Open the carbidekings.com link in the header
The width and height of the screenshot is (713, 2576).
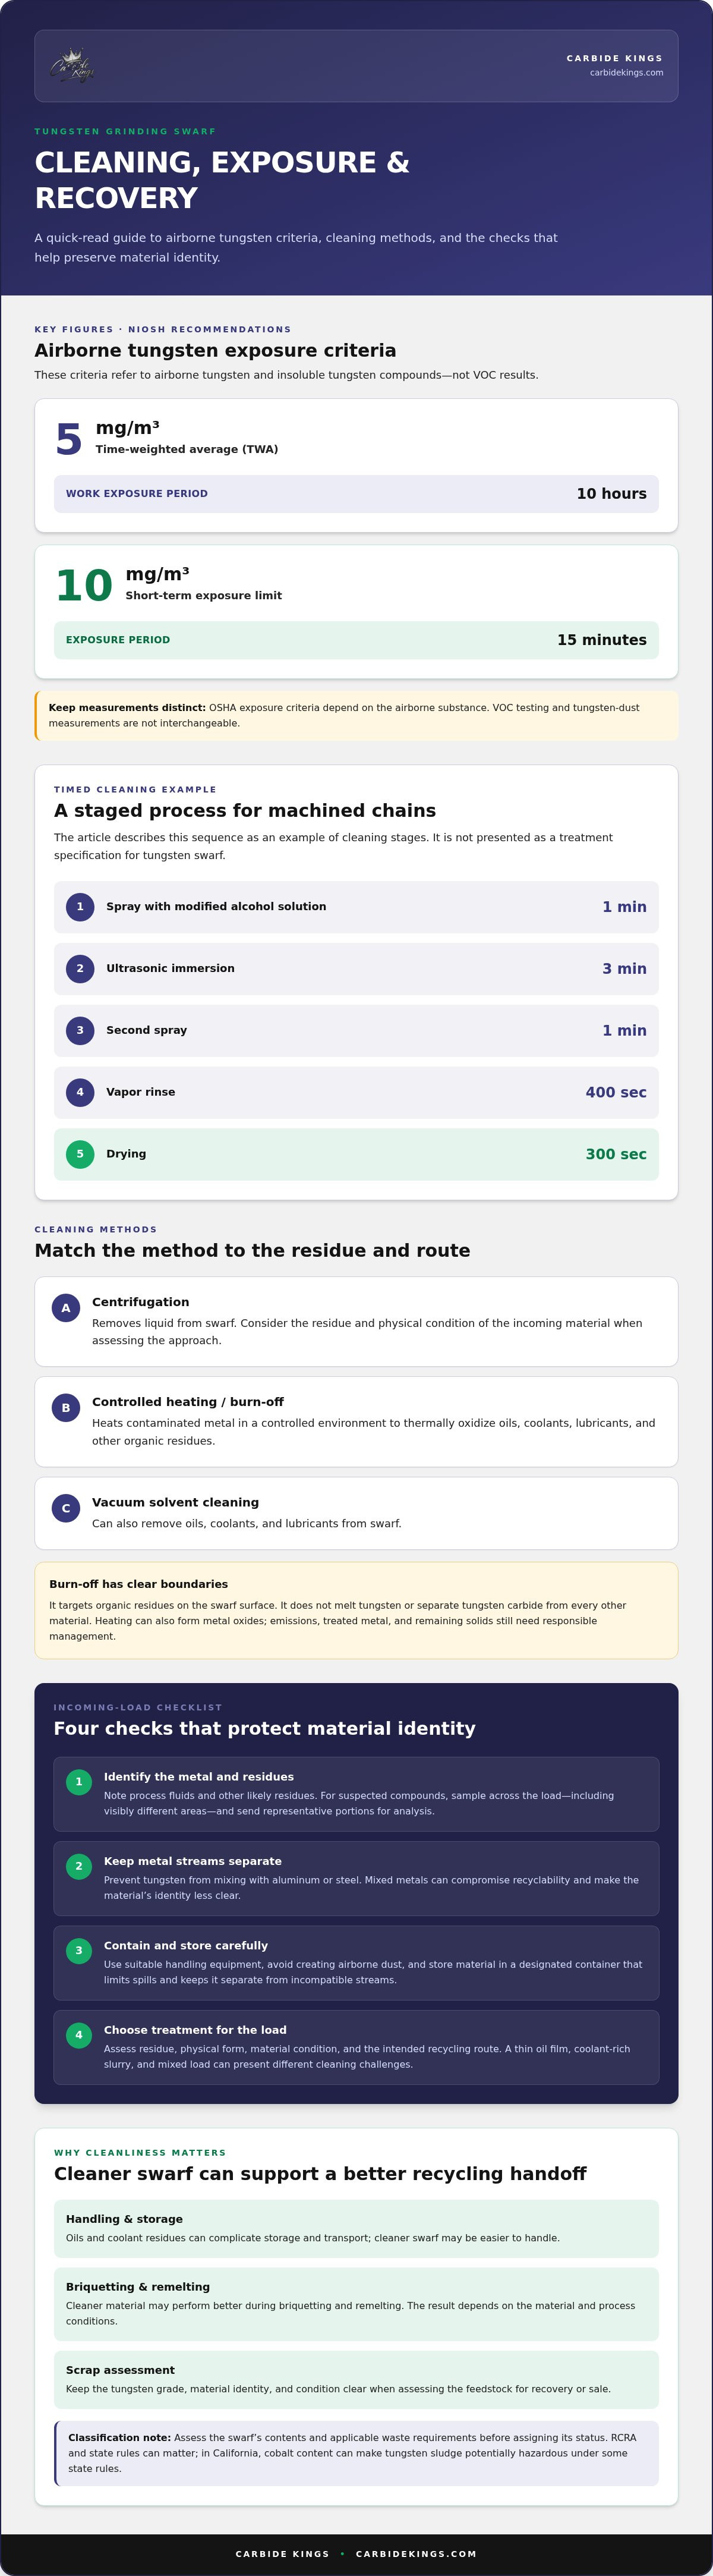click(626, 73)
